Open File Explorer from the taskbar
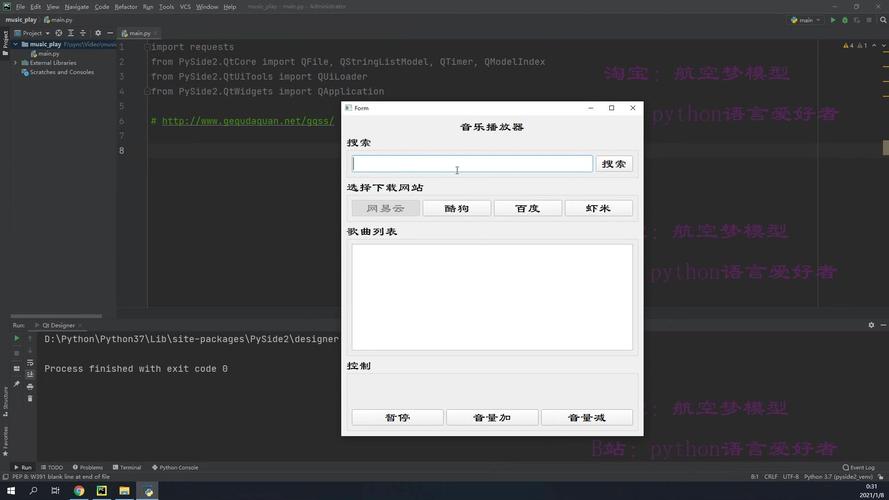Image resolution: width=889 pixels, height=500 pixels. pos(124,491)
